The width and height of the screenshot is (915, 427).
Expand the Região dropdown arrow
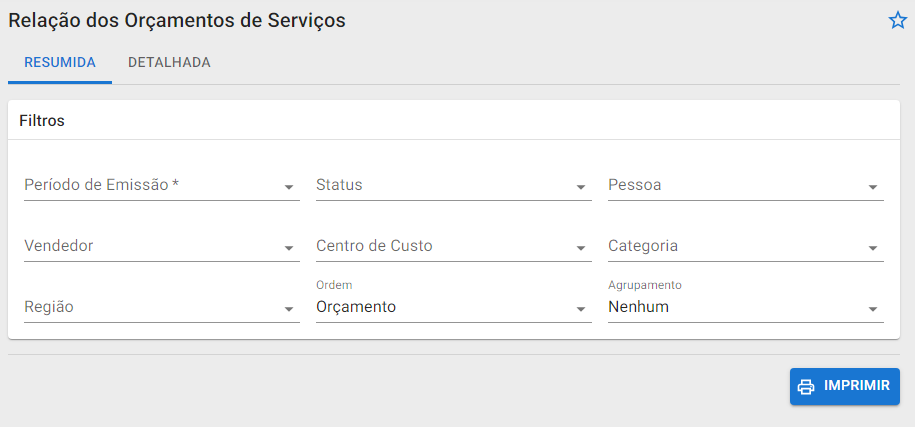click(x=289, y=309)
